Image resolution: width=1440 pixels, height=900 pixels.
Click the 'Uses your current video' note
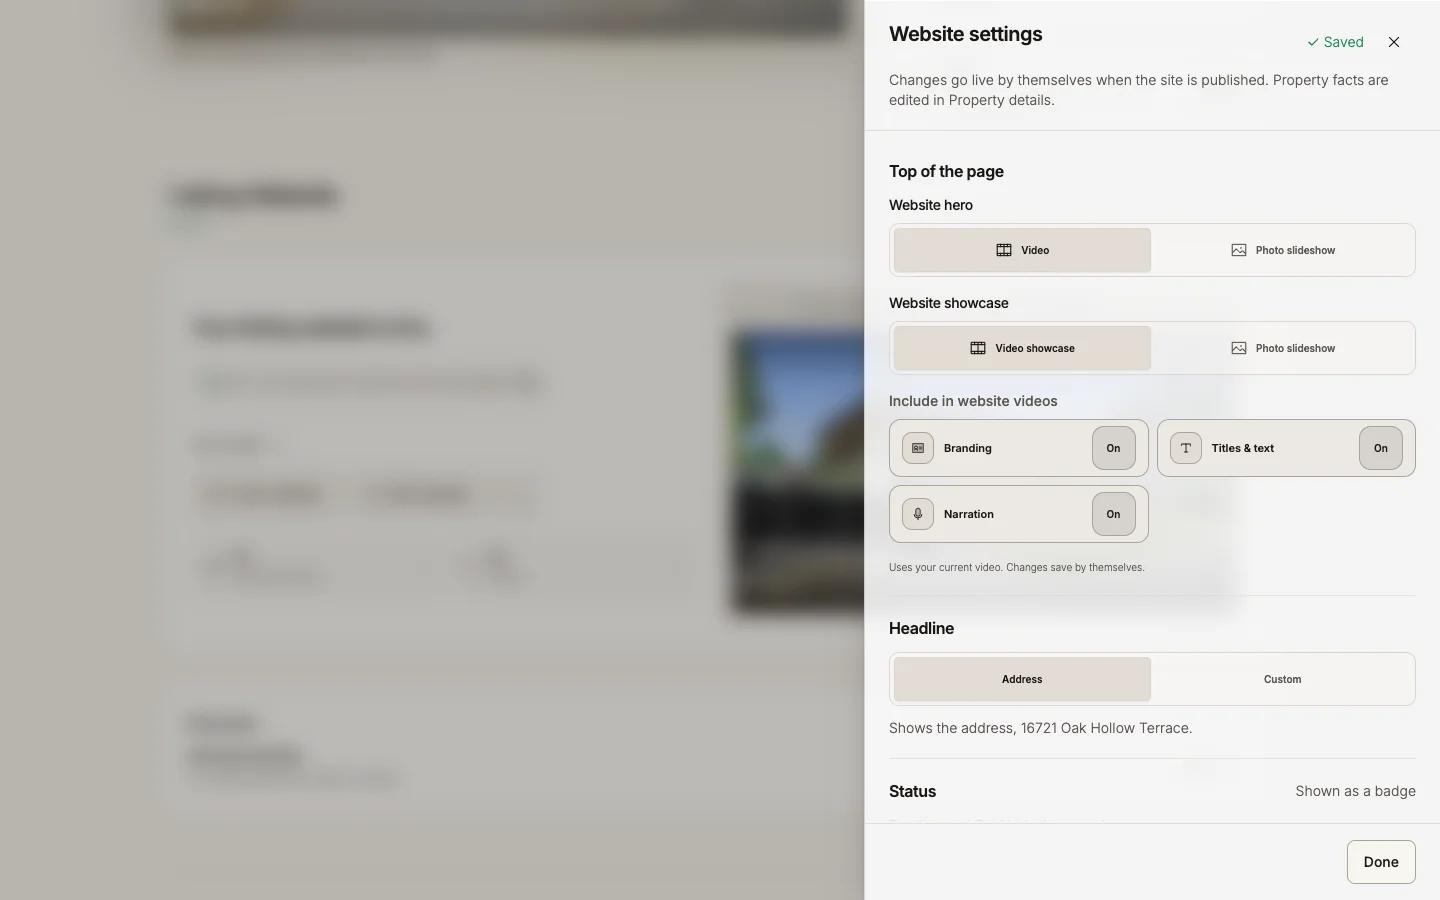coord(1016,567)
